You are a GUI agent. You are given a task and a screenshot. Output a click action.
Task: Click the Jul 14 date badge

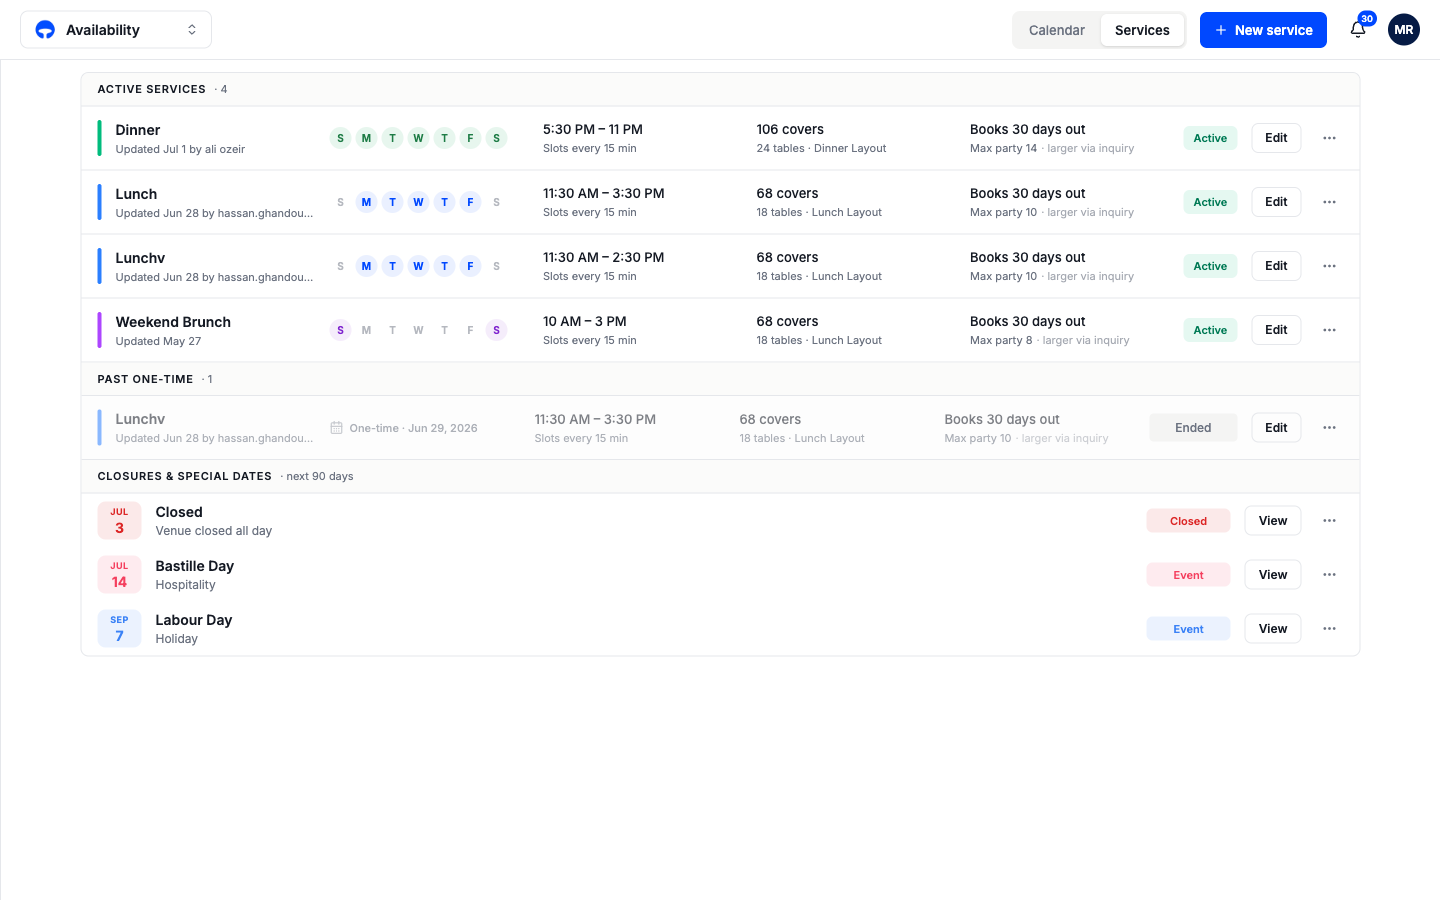tap(119, 575)
